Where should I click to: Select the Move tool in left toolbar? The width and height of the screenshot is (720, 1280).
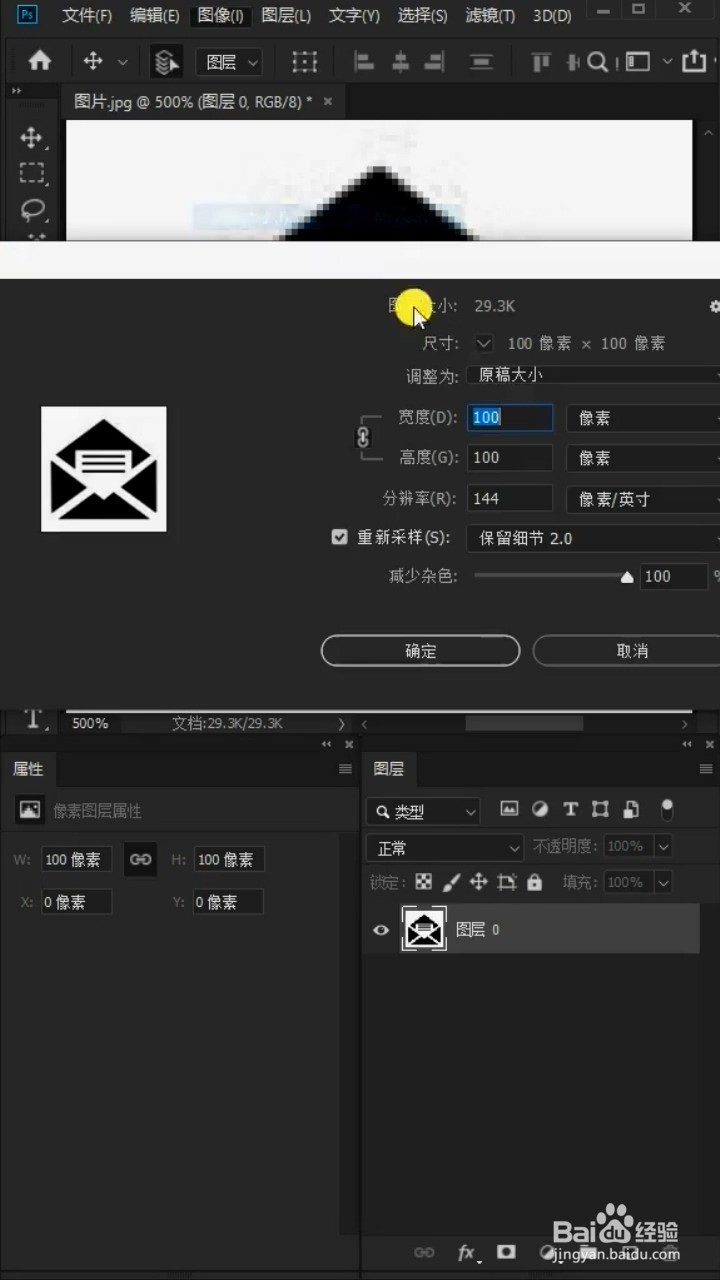(32, 138)
